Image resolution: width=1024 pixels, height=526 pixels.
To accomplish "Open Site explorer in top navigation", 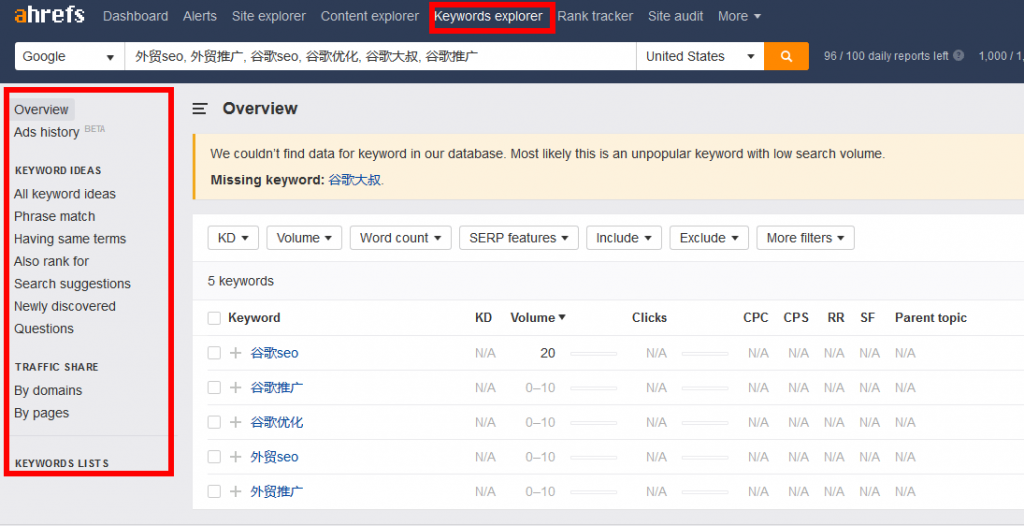I will (x=268, y=16).
